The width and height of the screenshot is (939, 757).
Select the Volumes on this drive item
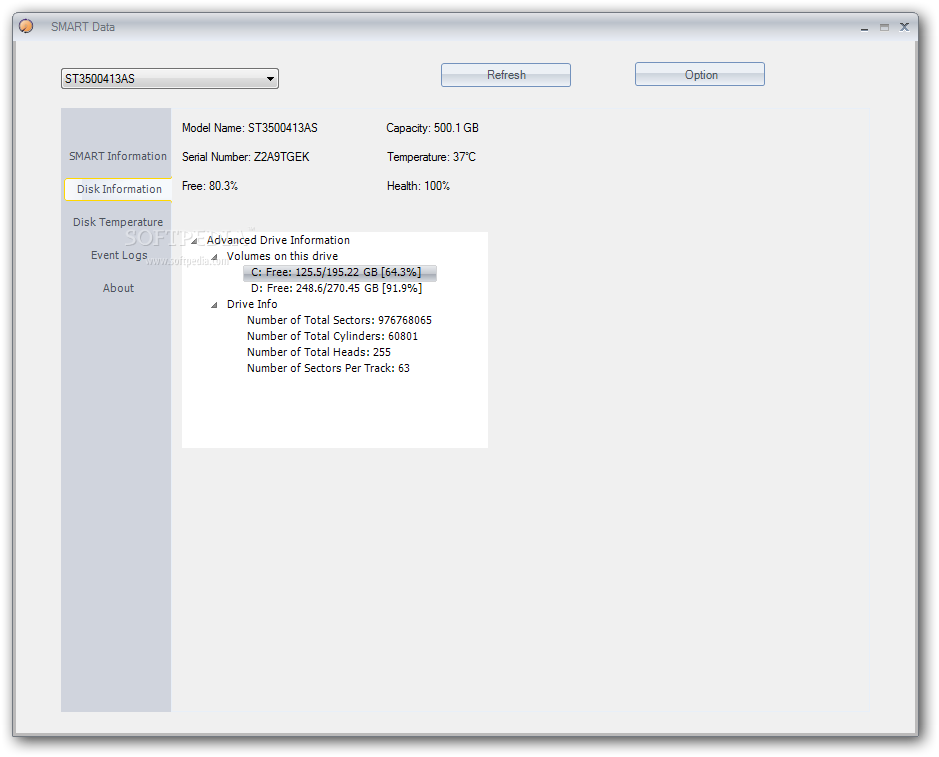(282, 256)
